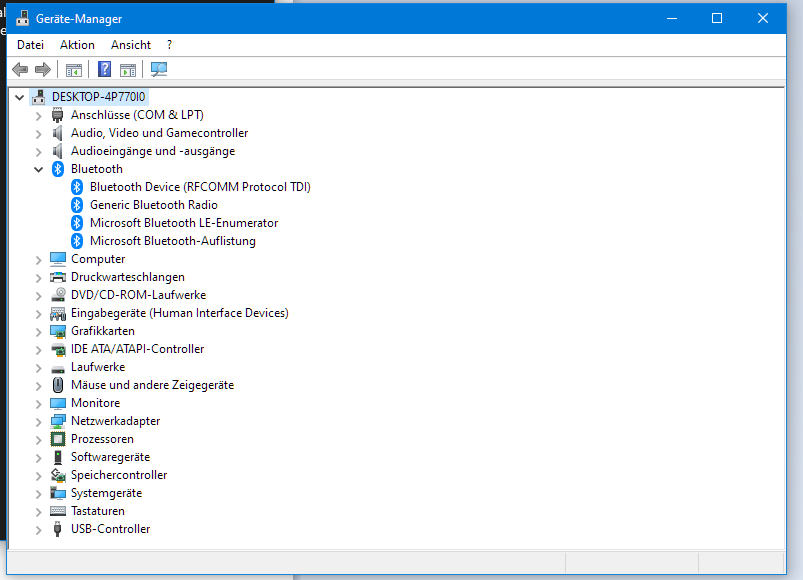
Task: Expand the Netzwerkadapter category
Action: (38, 422)
